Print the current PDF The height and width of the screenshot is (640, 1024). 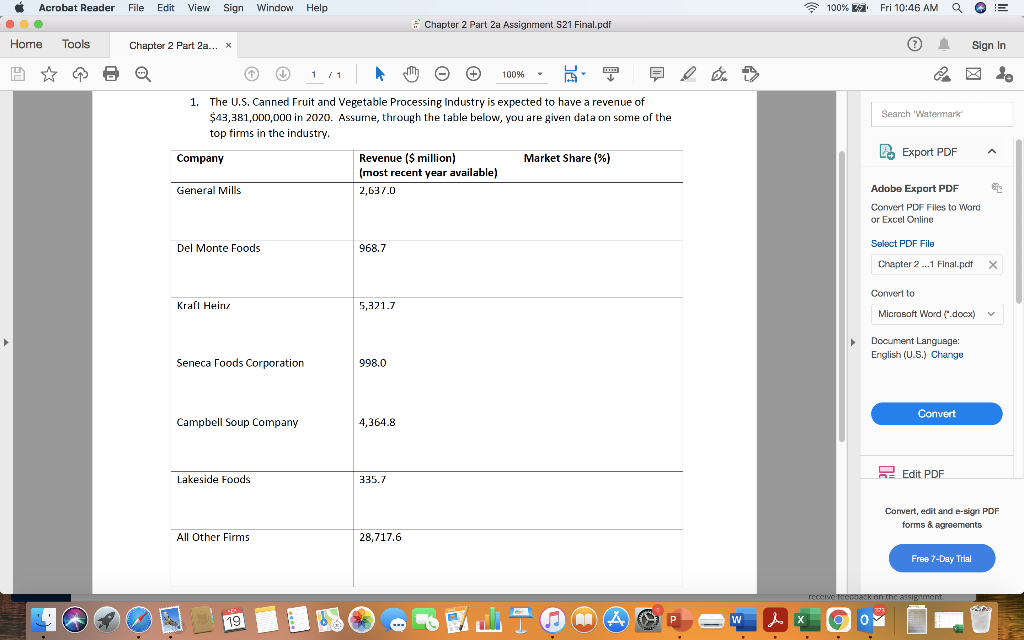pos(112,73)
